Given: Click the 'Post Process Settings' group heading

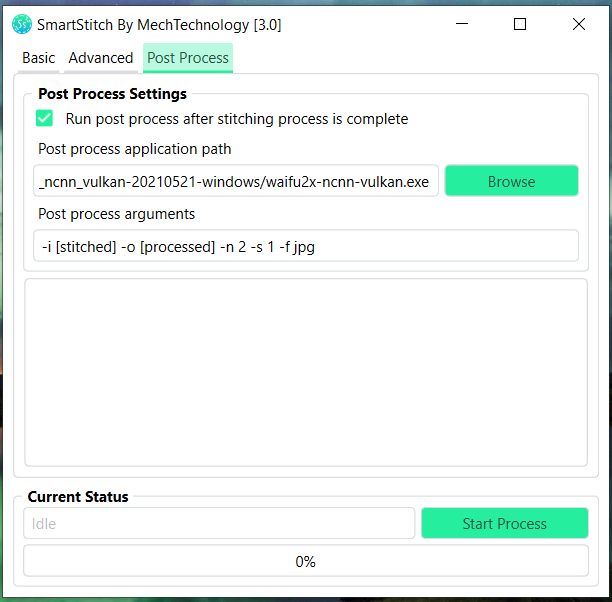Looking at the screenshot, I should point(112,94).
